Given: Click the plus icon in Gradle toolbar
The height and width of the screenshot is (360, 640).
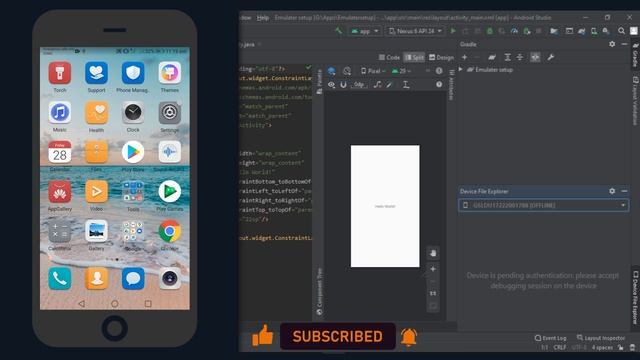Looking at the screenshot, I should point(464,58).
